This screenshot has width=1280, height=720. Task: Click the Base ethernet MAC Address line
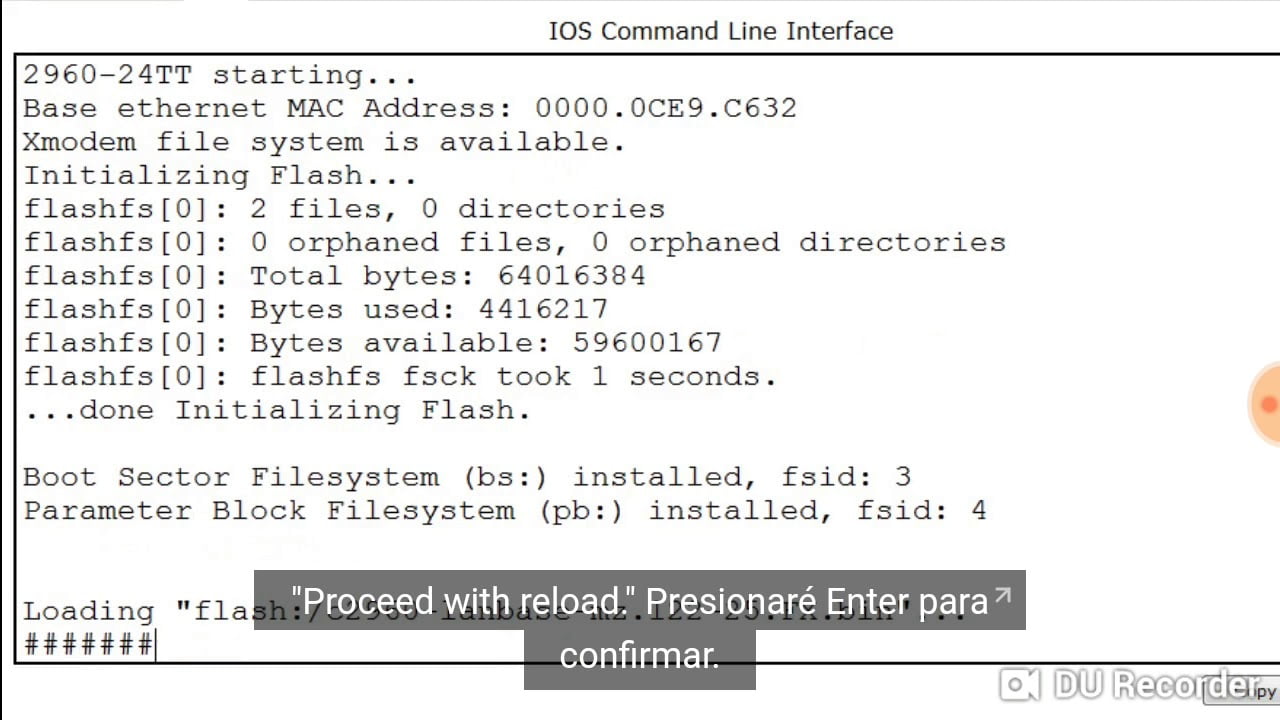click(x=410, y=108)
